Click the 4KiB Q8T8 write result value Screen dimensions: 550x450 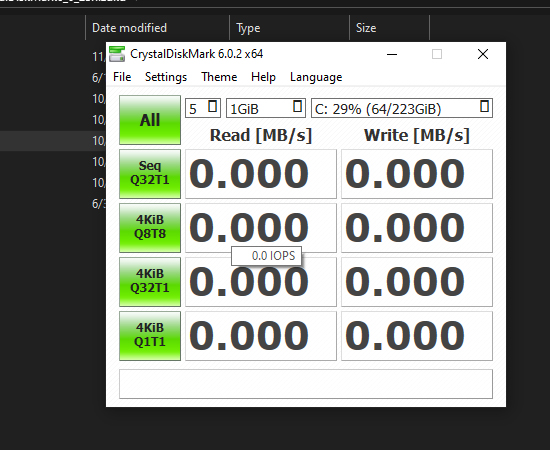417,228
